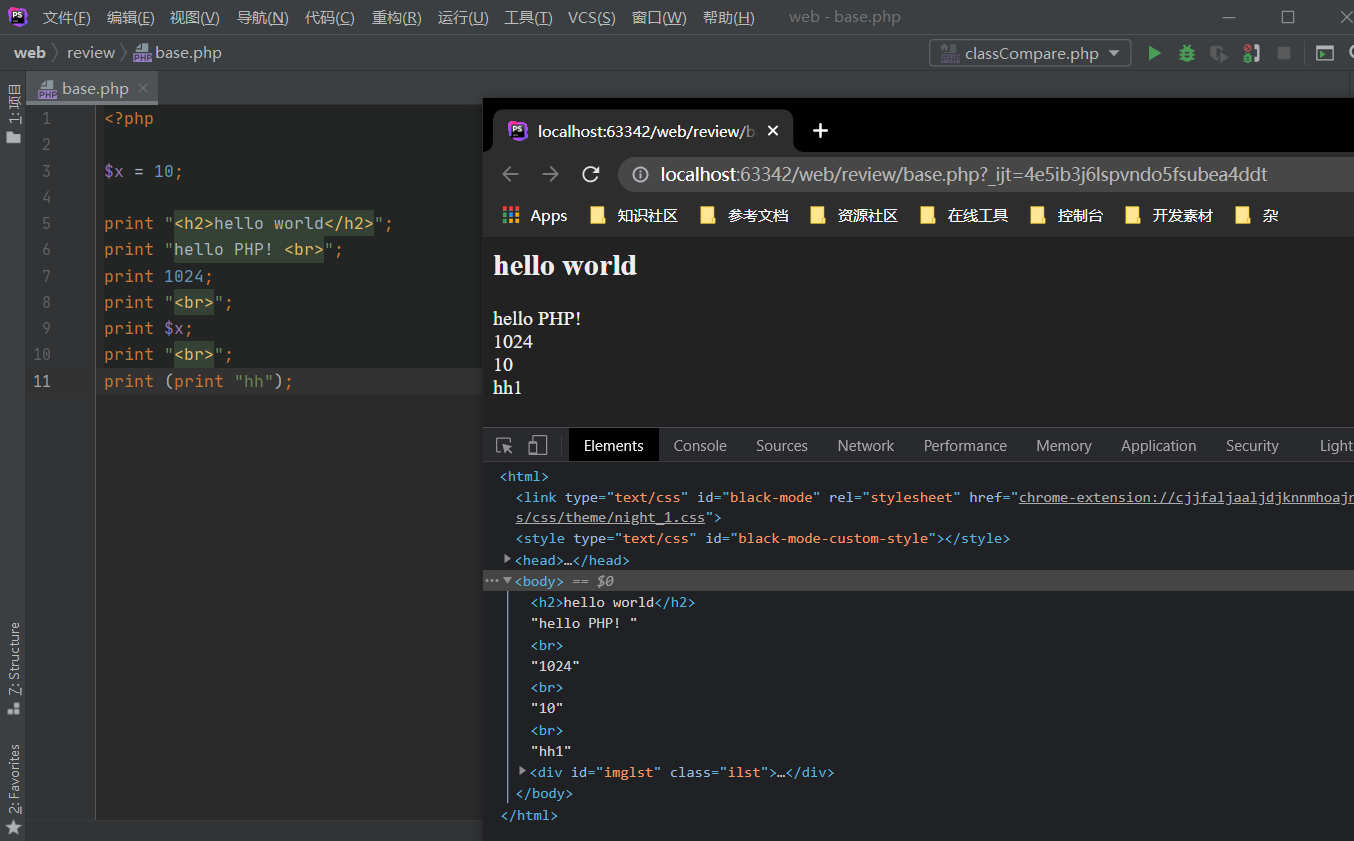This screenshot has height=841, width=1354.
Task: Open classCompare.php run configuration dropdown
Action: (1030, 53)
